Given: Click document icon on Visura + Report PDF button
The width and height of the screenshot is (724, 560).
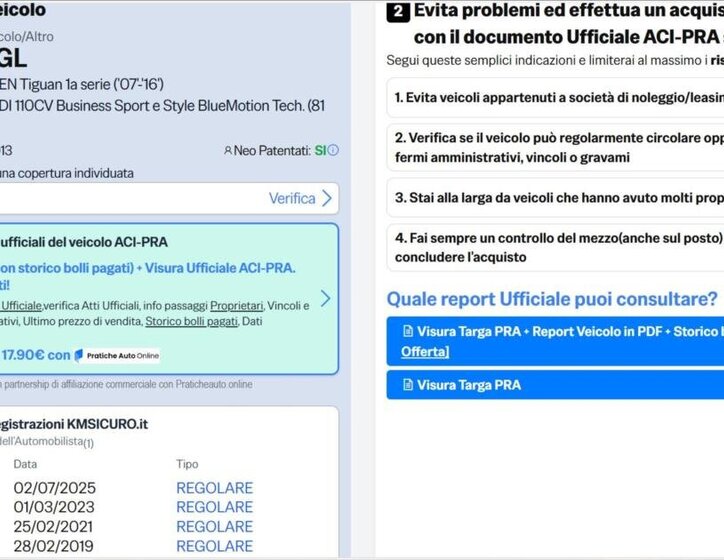Looking at the screenshot, I should point(407,332).
